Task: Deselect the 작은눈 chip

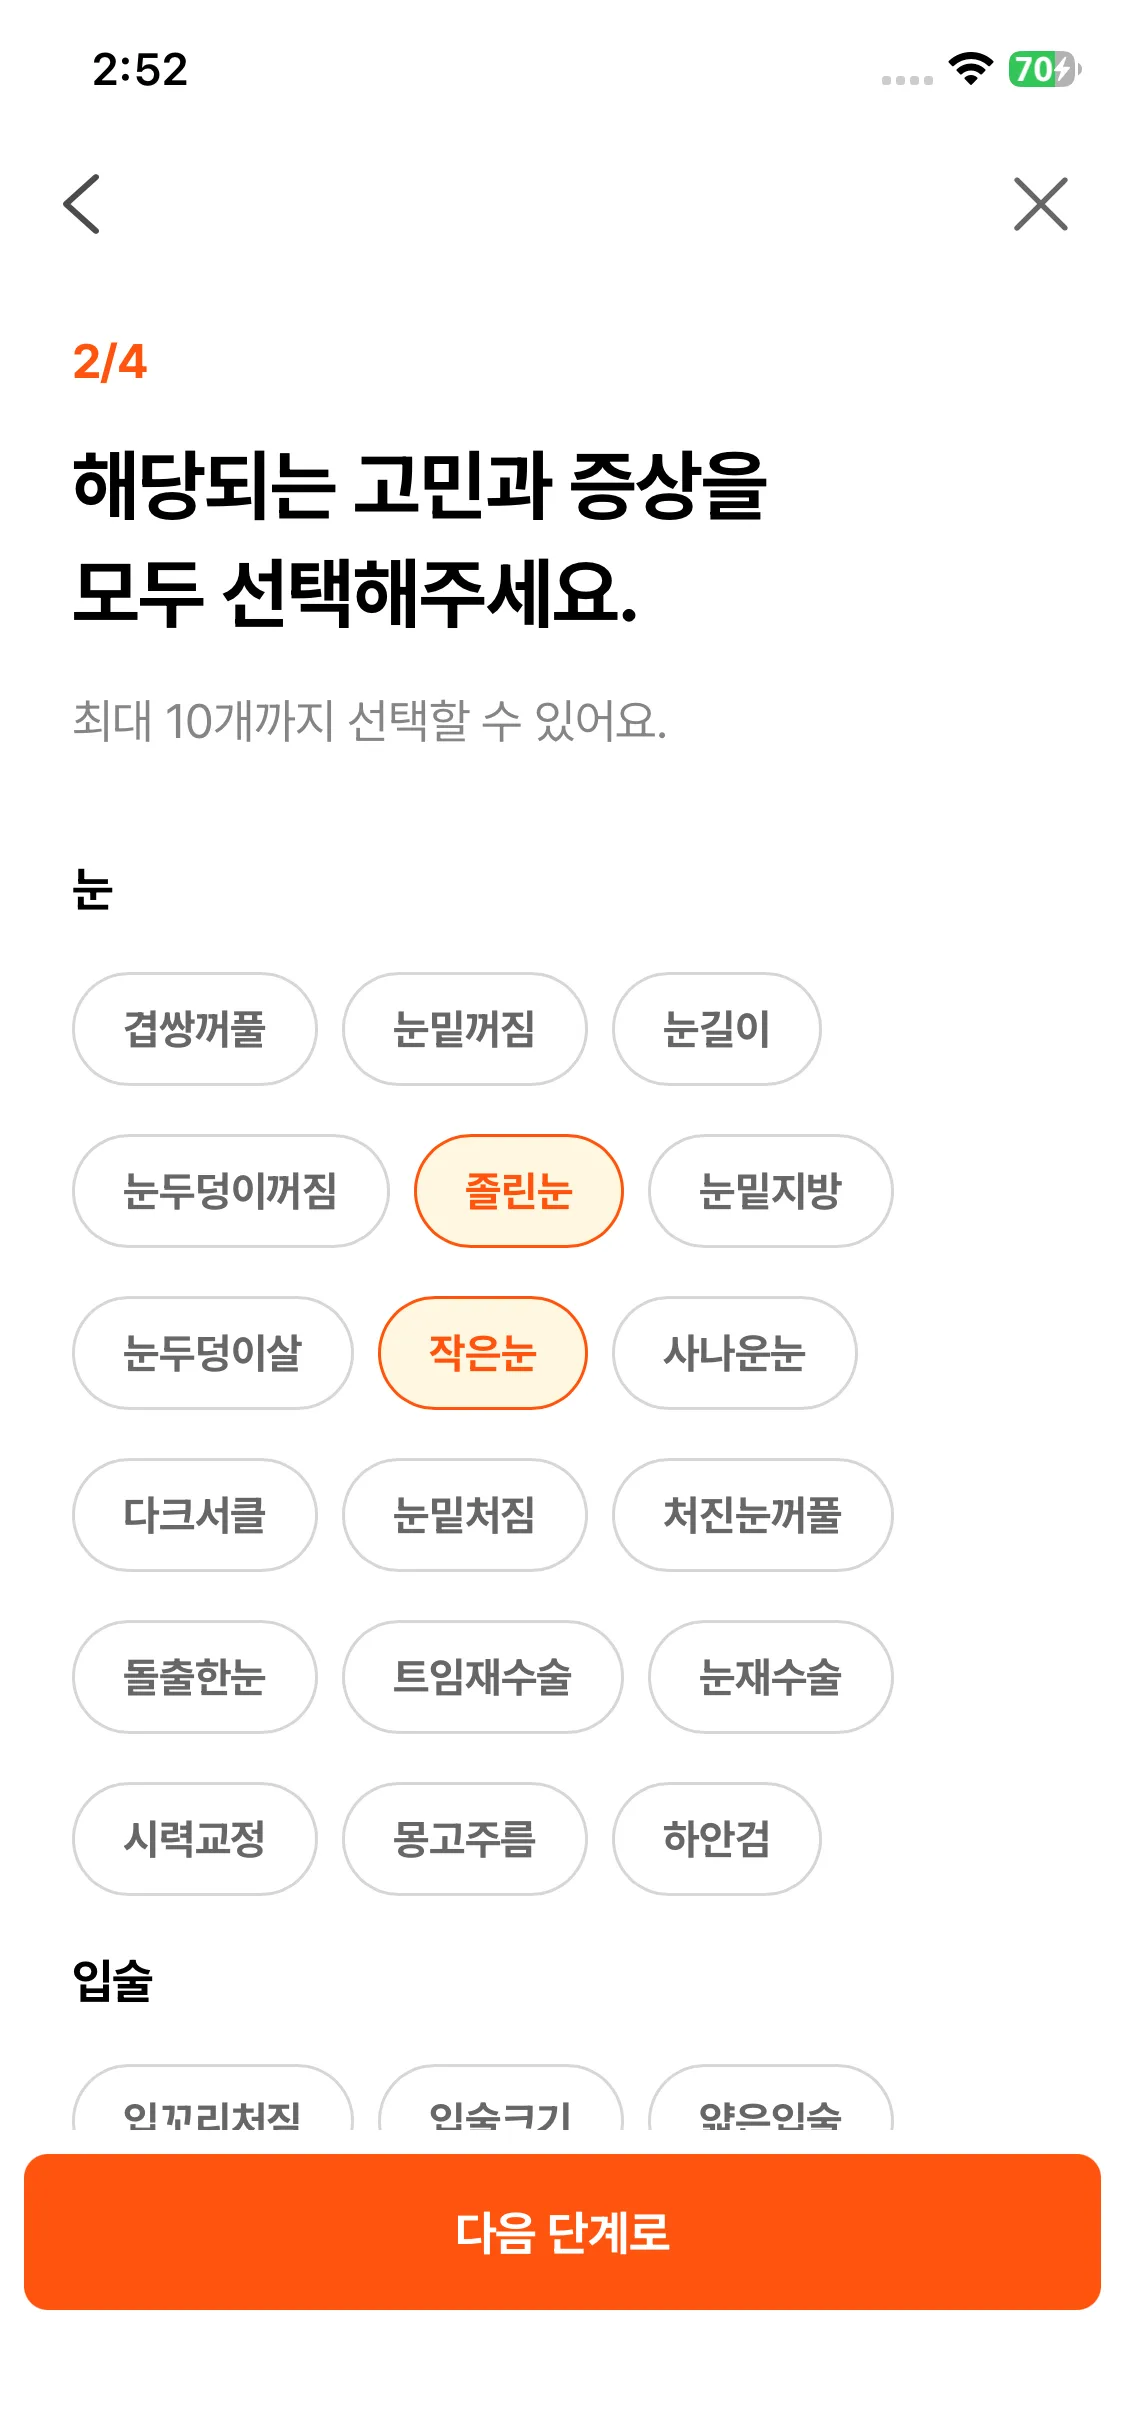Action: pyautogui.click(x=482, y=1353)
